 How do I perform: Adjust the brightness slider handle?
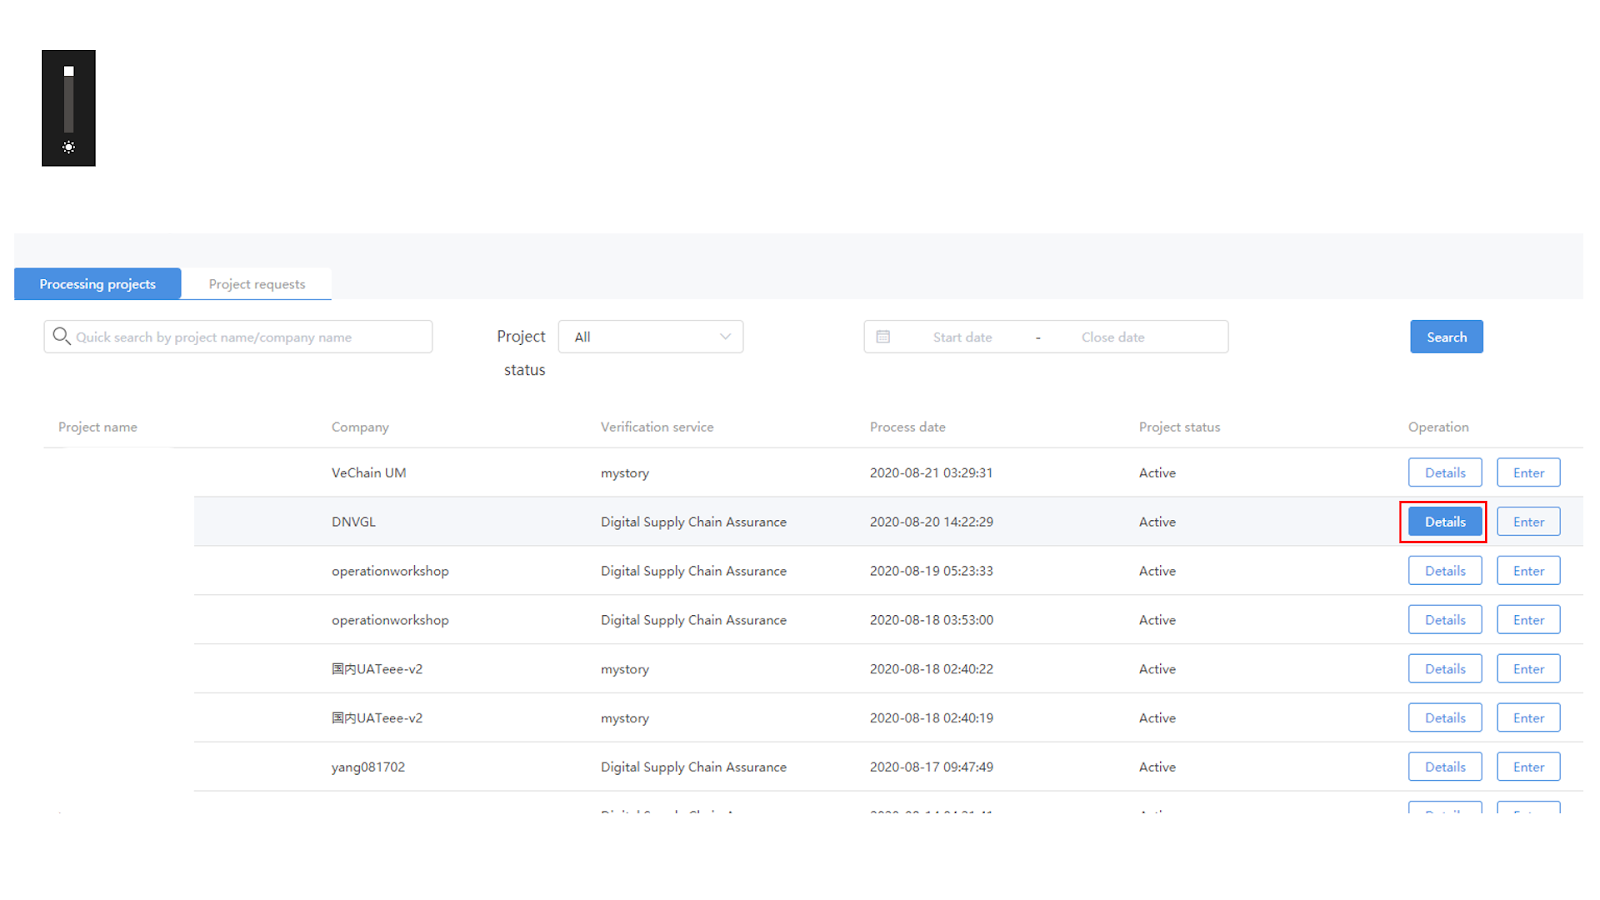tap(69, 71)
